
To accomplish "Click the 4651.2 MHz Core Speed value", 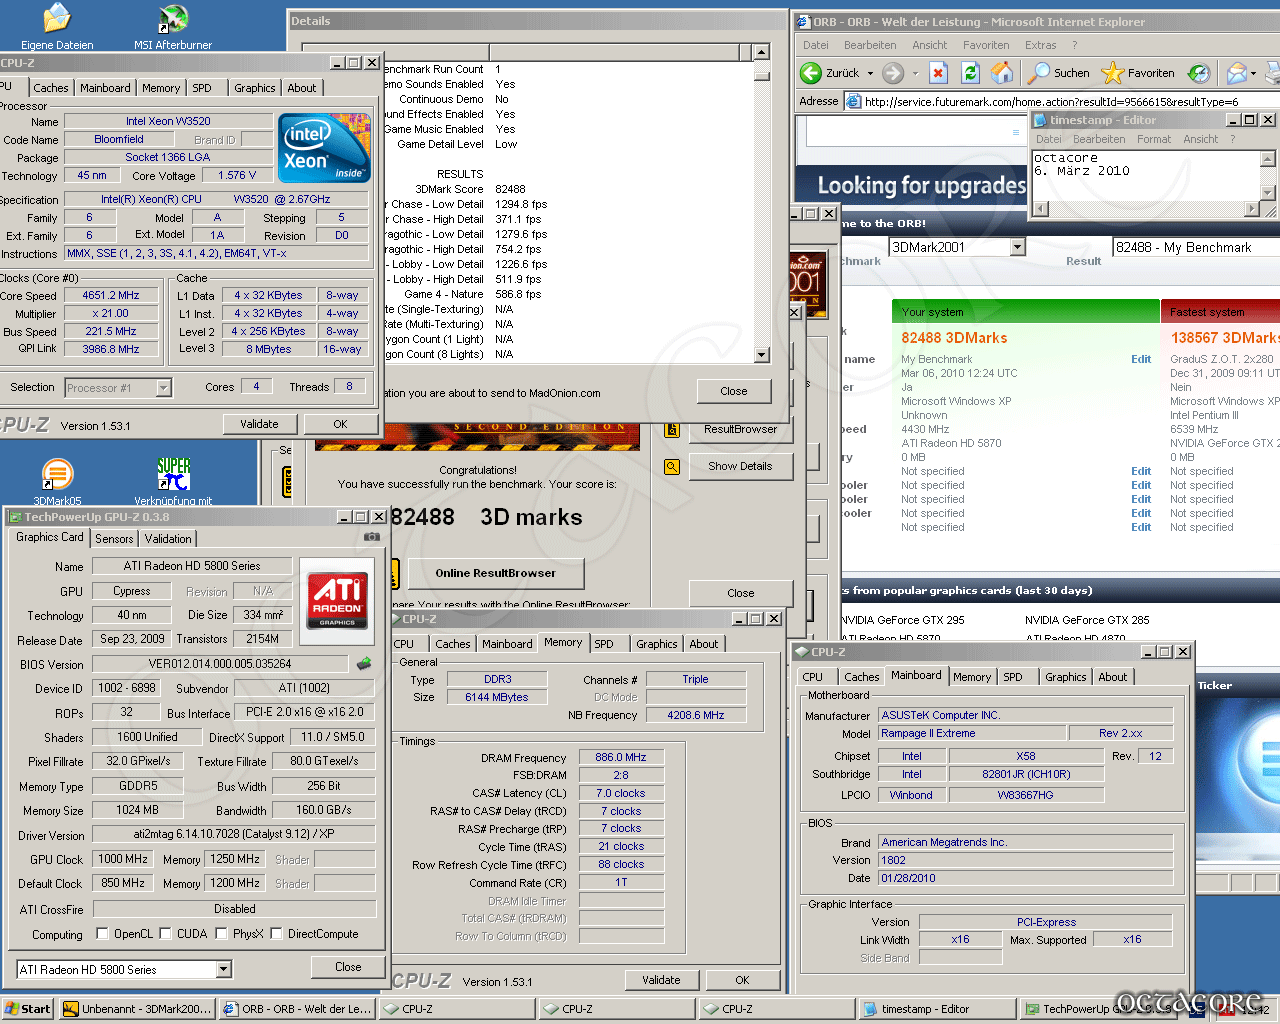I will (110, 295).
